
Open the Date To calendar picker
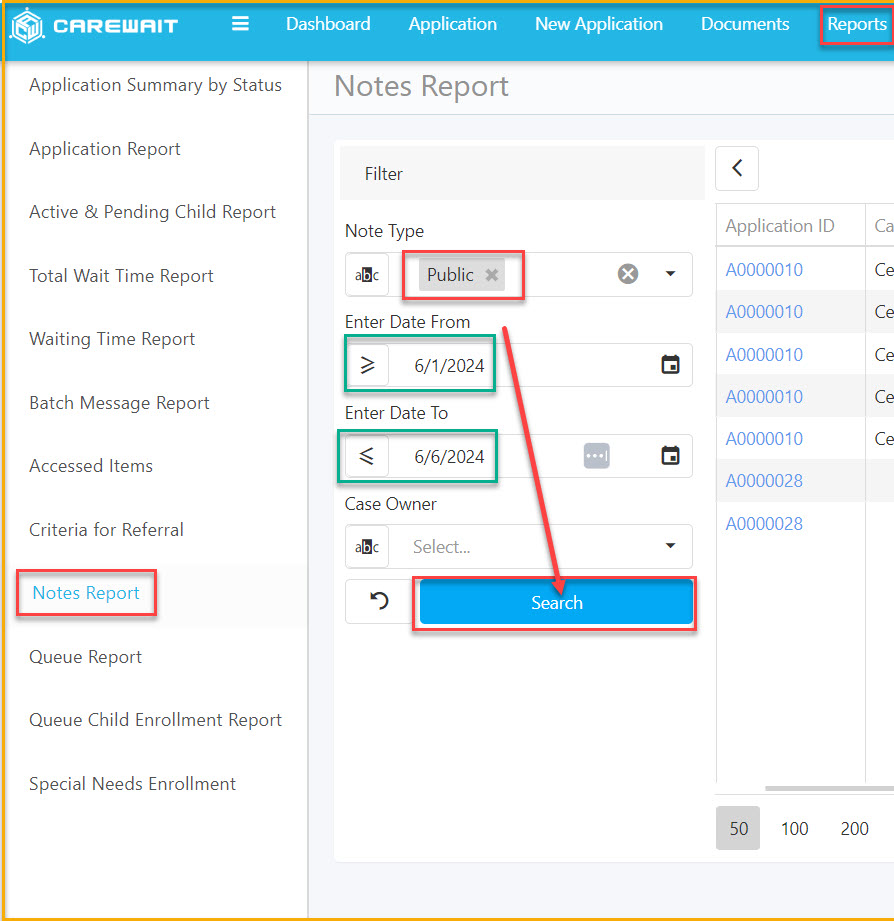pos(670,456)
